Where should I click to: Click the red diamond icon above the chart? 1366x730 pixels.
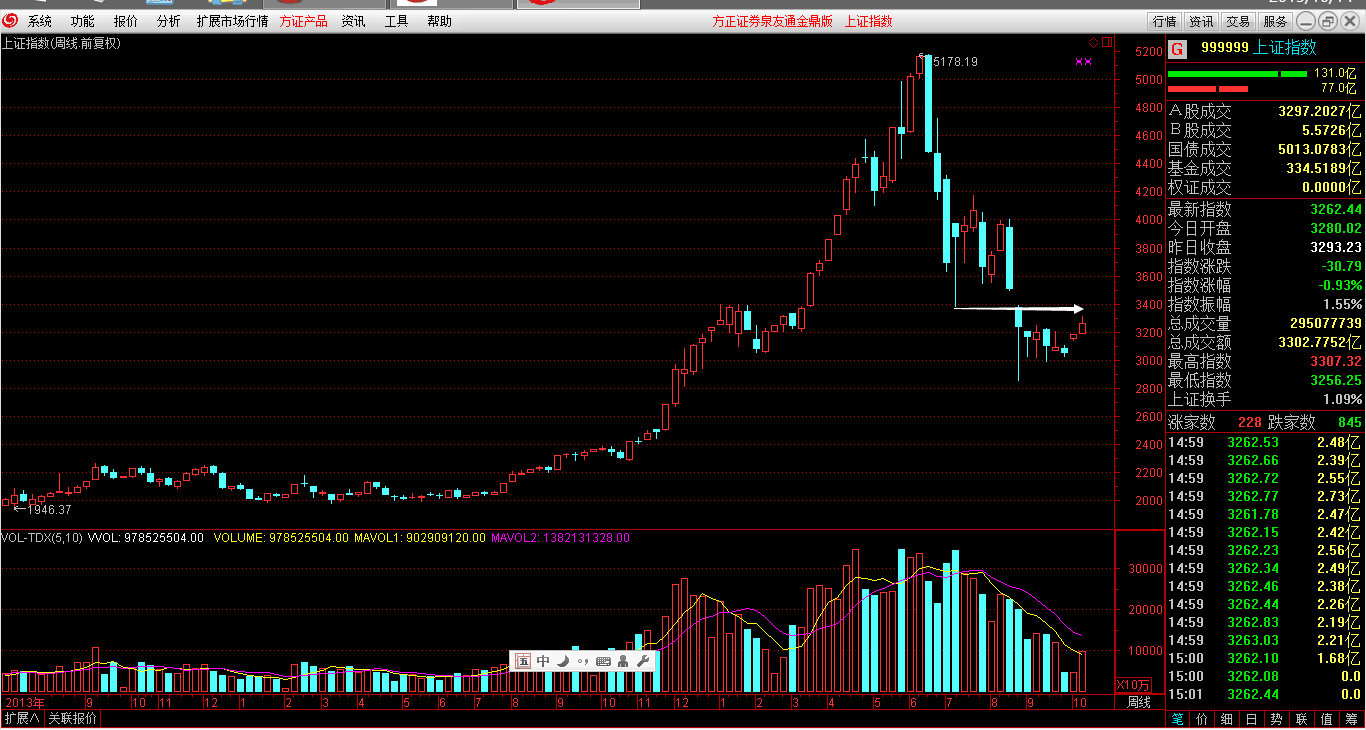coord(1094,42)
